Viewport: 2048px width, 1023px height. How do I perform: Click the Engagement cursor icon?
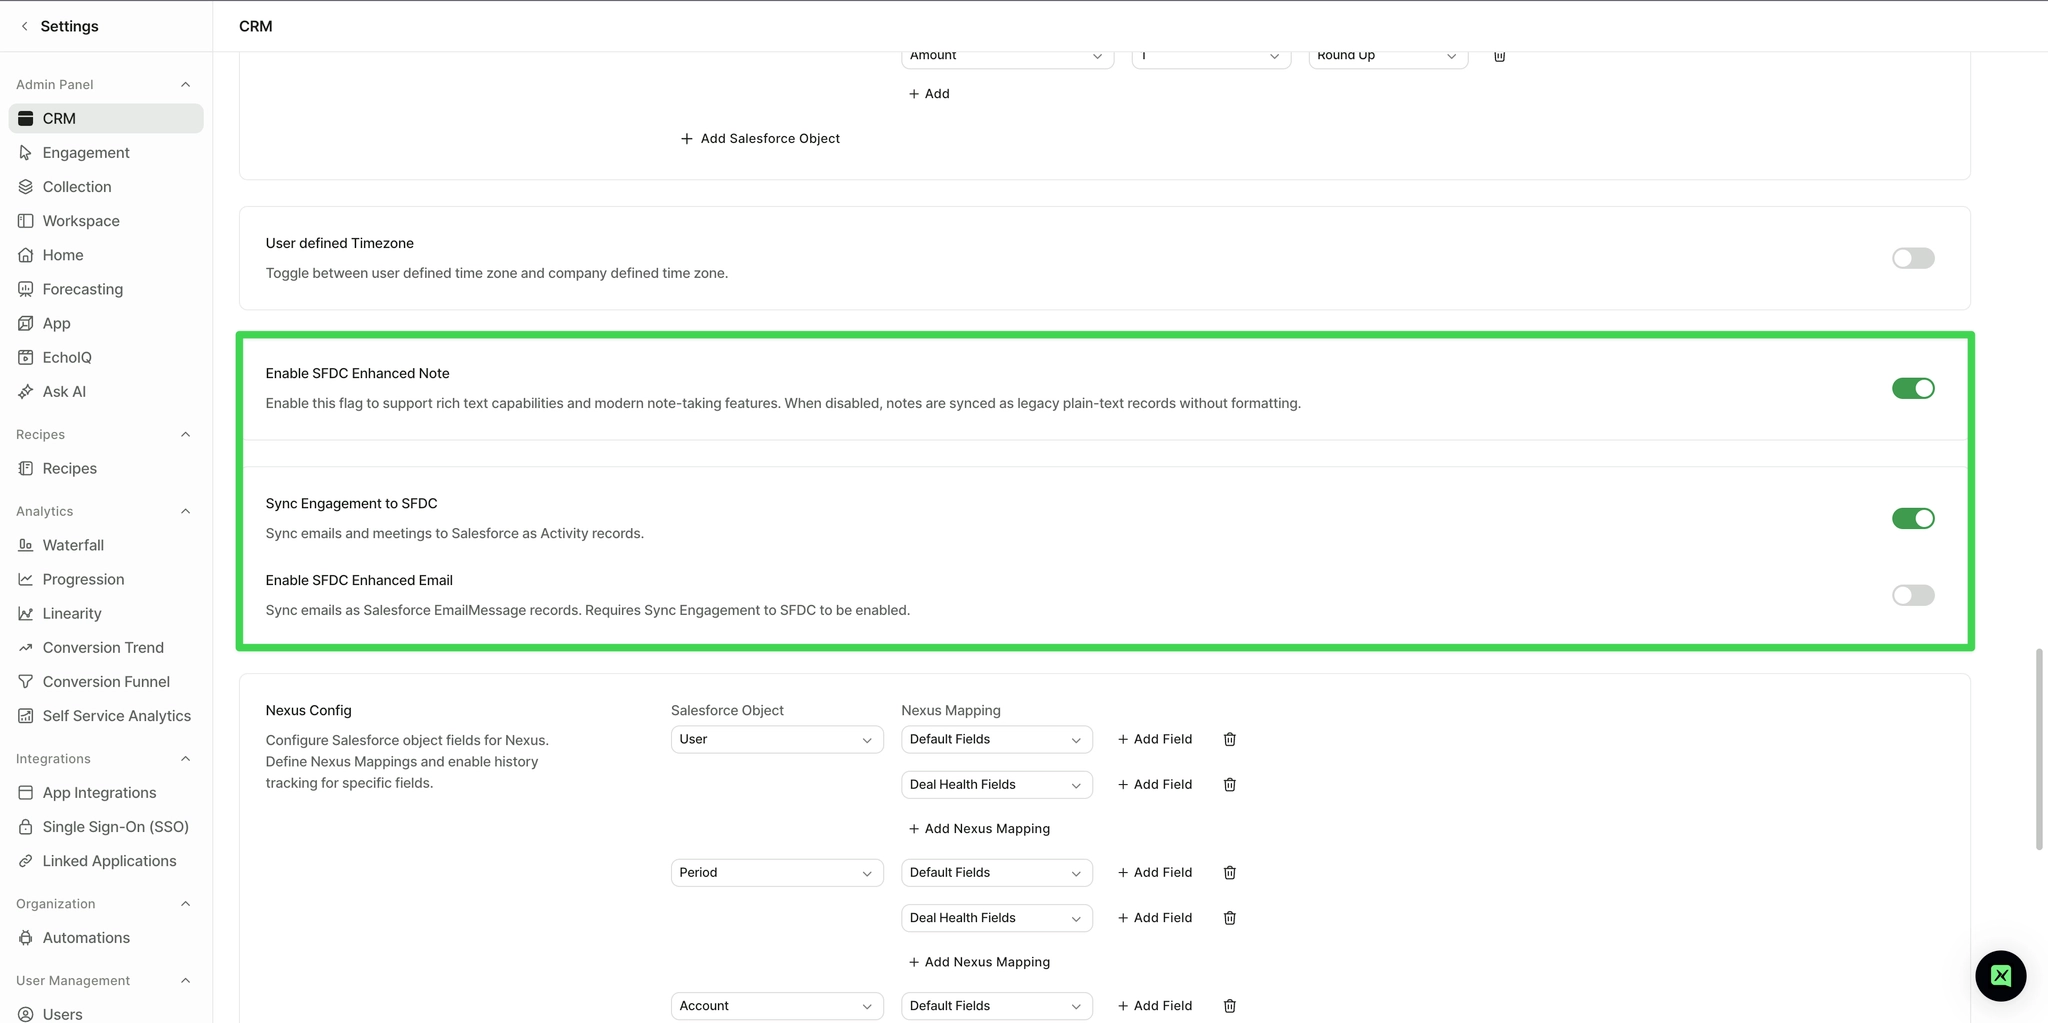click(26, 152)
